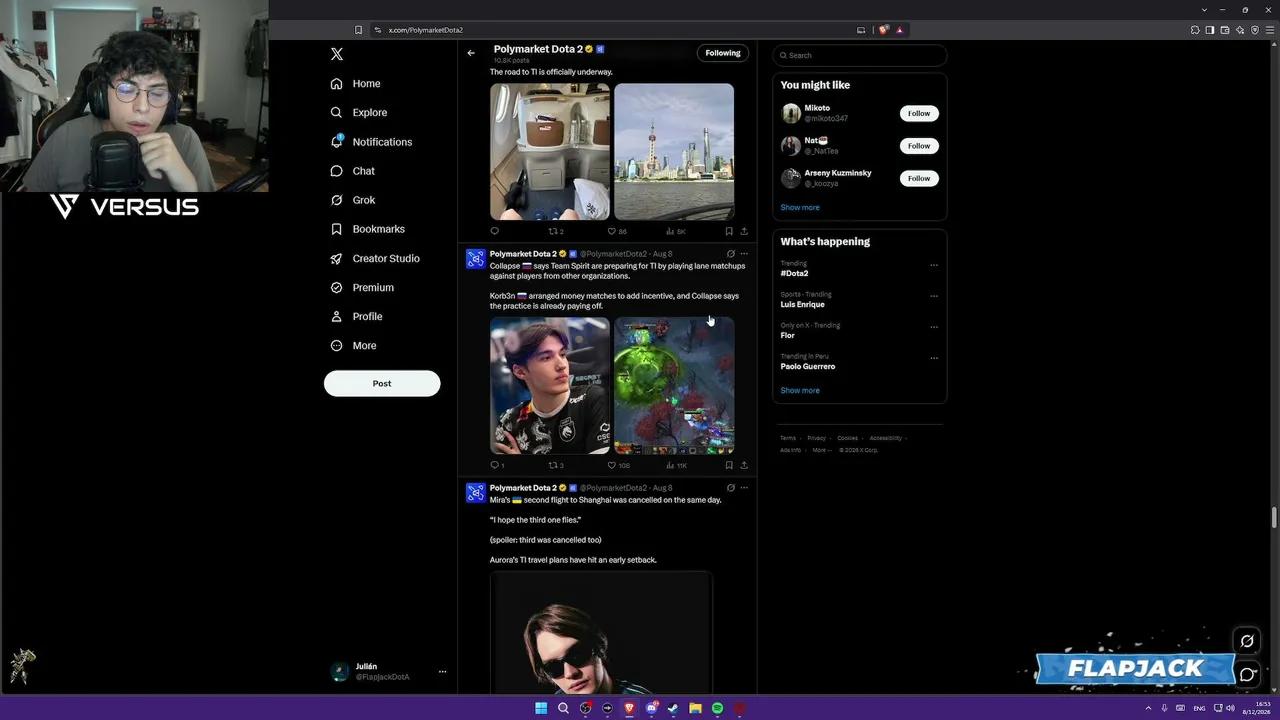Open floating Grok button at bottom right

1247,641
